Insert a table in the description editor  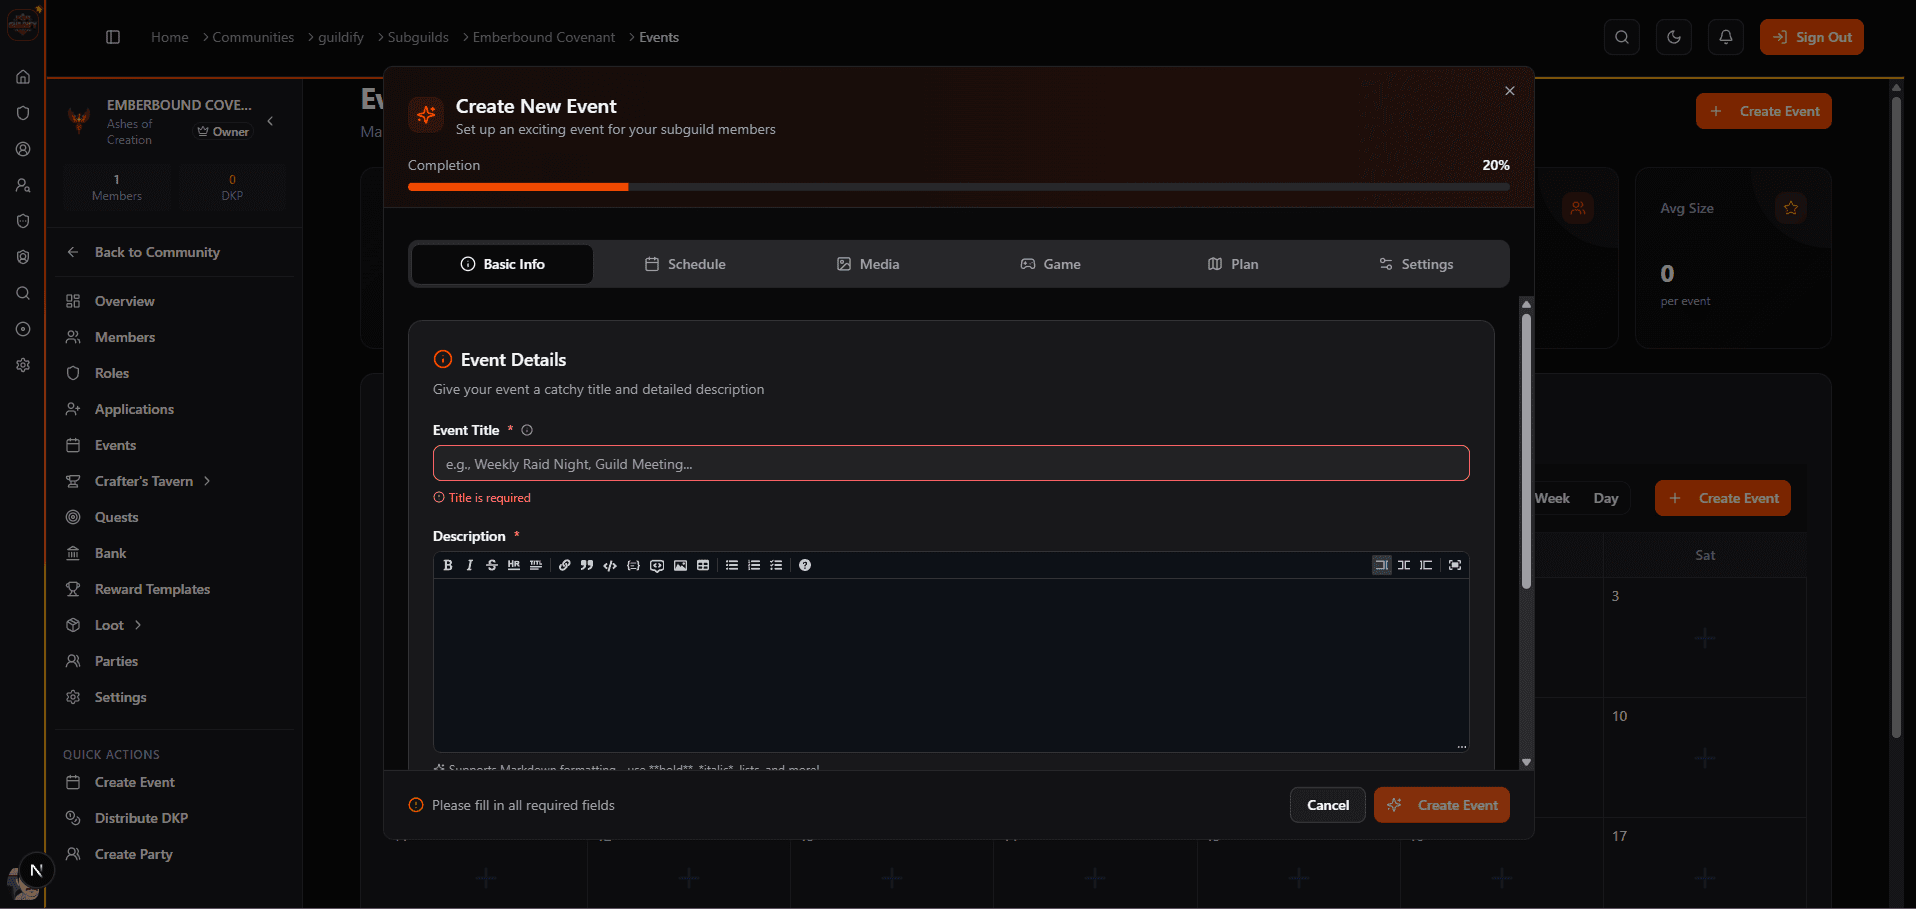(x=704, y=564)
